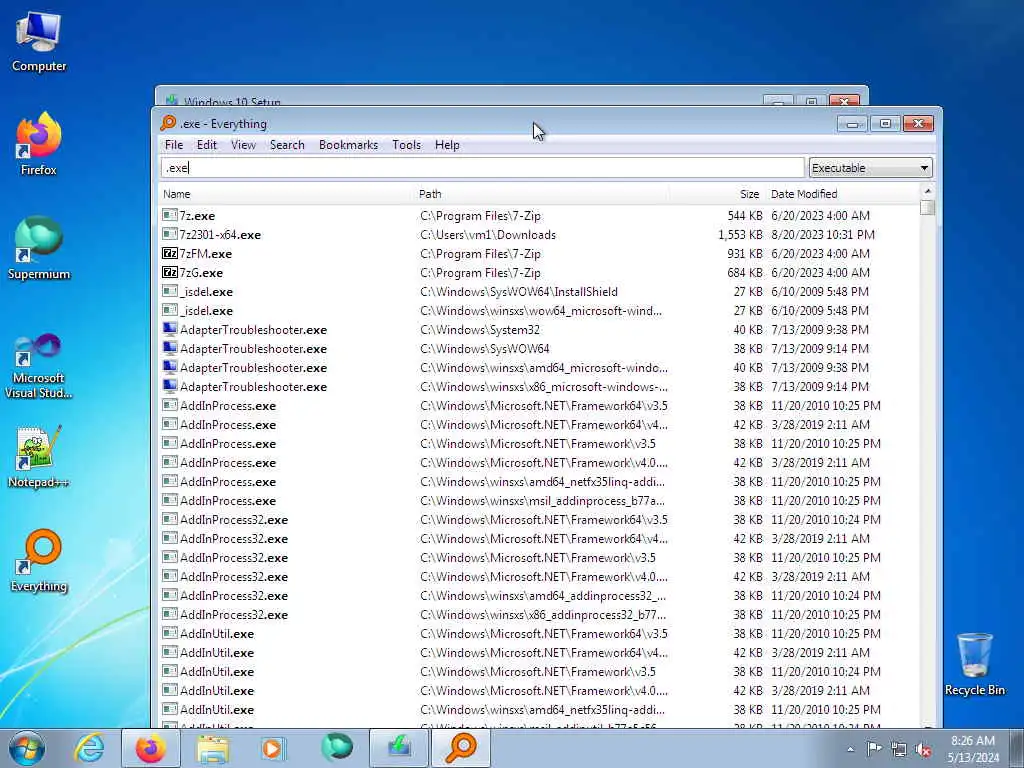This screenshot has height=768, width=1024.
Task: Open the Tools menu
Action: 406,145
